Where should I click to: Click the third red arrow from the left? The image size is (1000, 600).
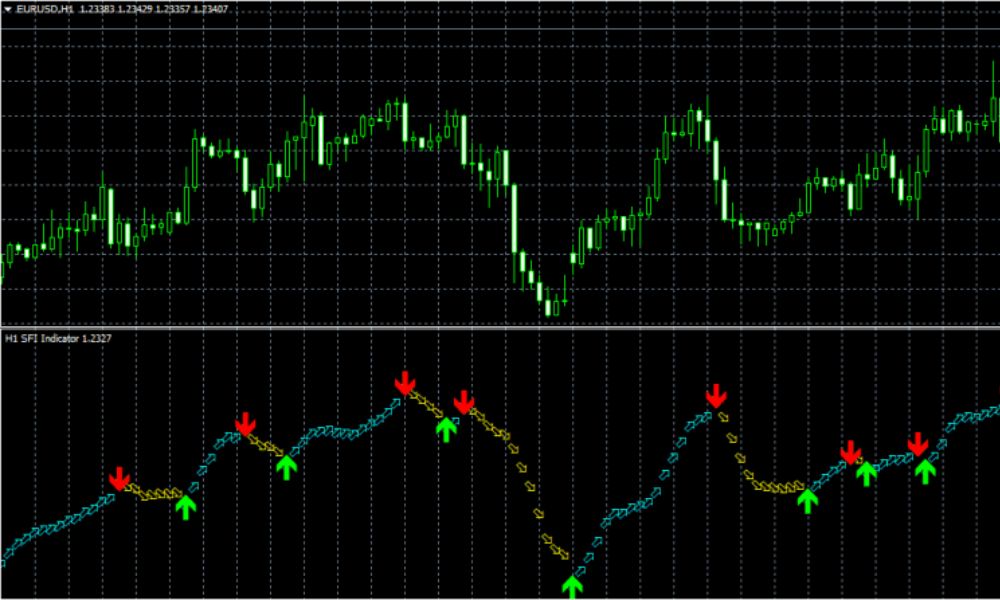pos(405,382)
